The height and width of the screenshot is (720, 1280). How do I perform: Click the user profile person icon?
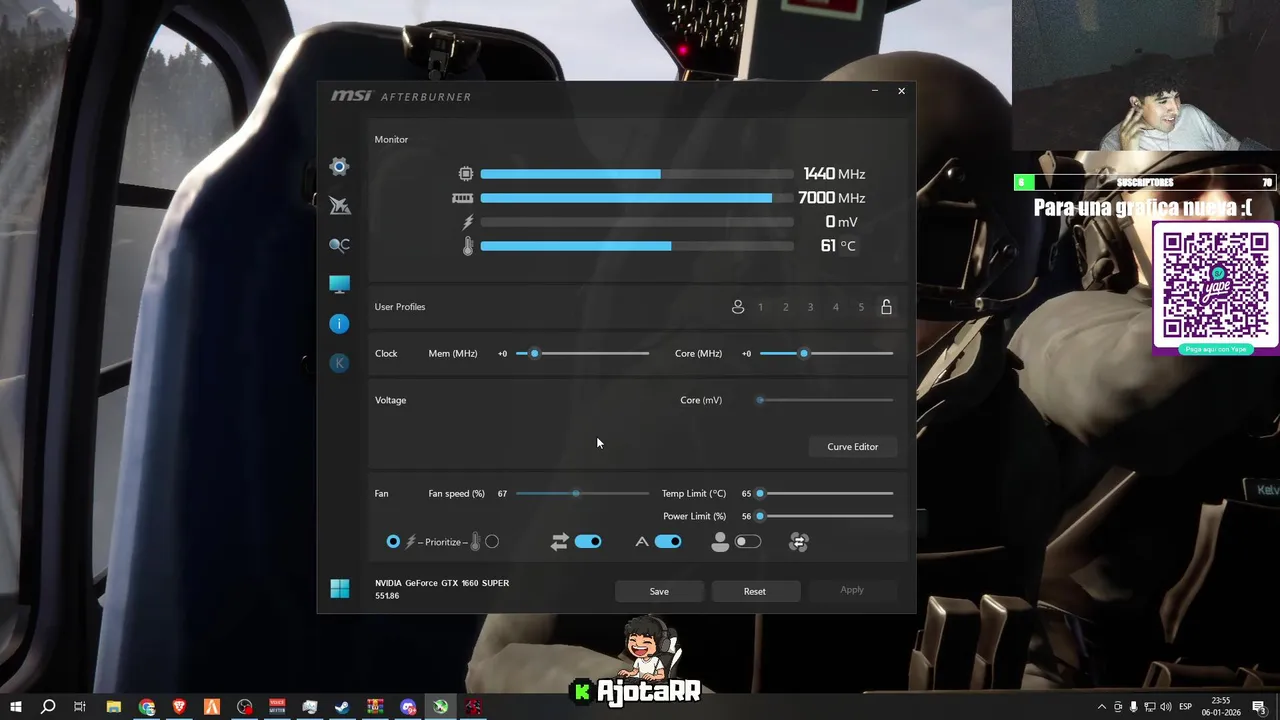coord(738,307)
